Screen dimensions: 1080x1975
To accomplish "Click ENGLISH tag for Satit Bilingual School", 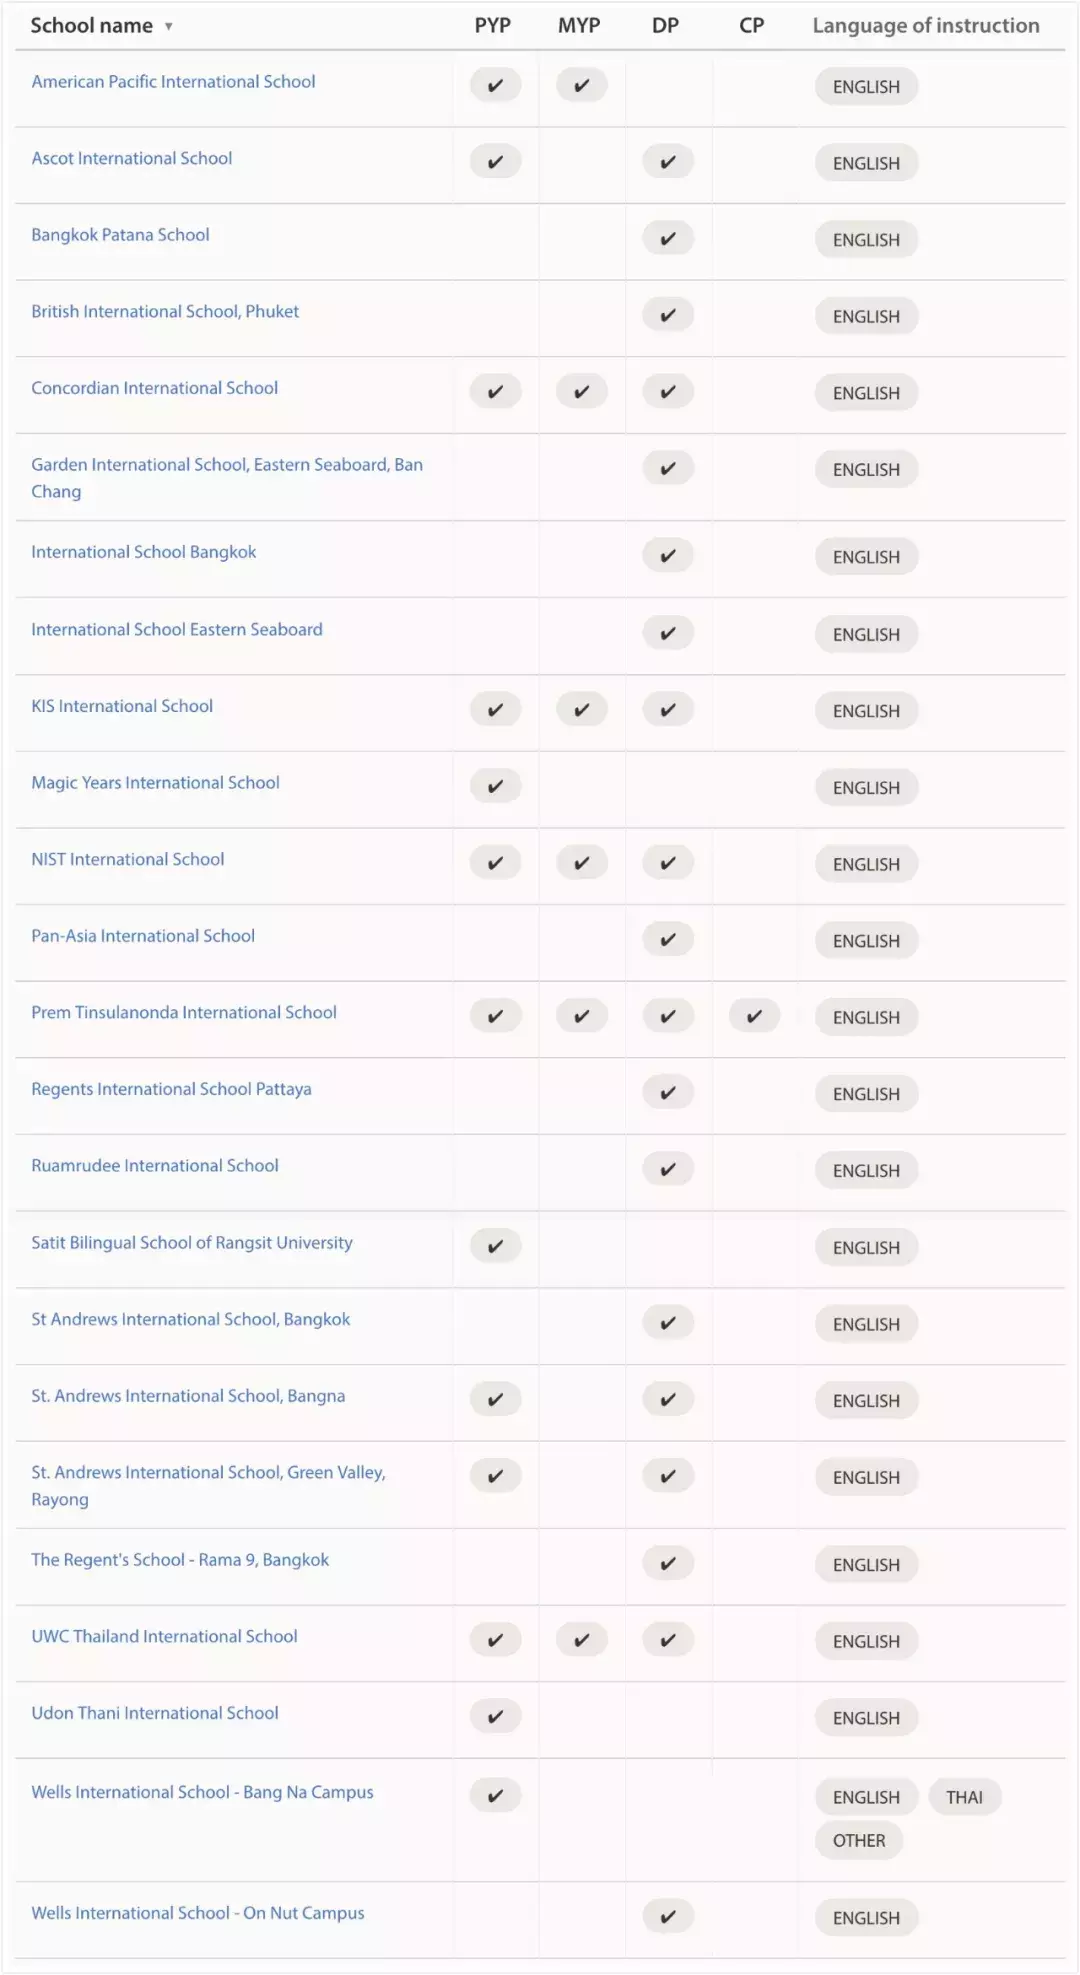I will pyautogui.click(x=866, y=1248).
